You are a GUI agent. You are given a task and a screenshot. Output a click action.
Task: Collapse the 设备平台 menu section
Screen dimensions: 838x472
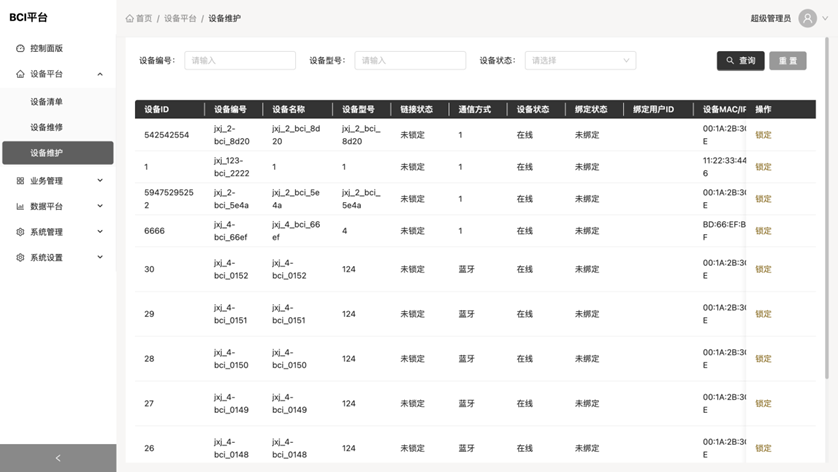[x=99, y=74]
